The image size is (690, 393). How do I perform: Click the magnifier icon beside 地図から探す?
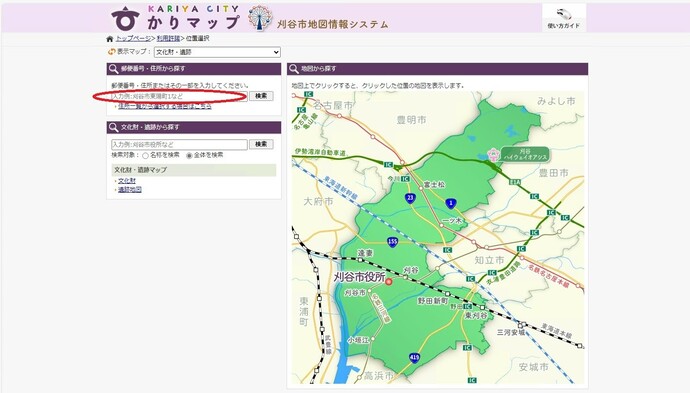pos(294,69)
